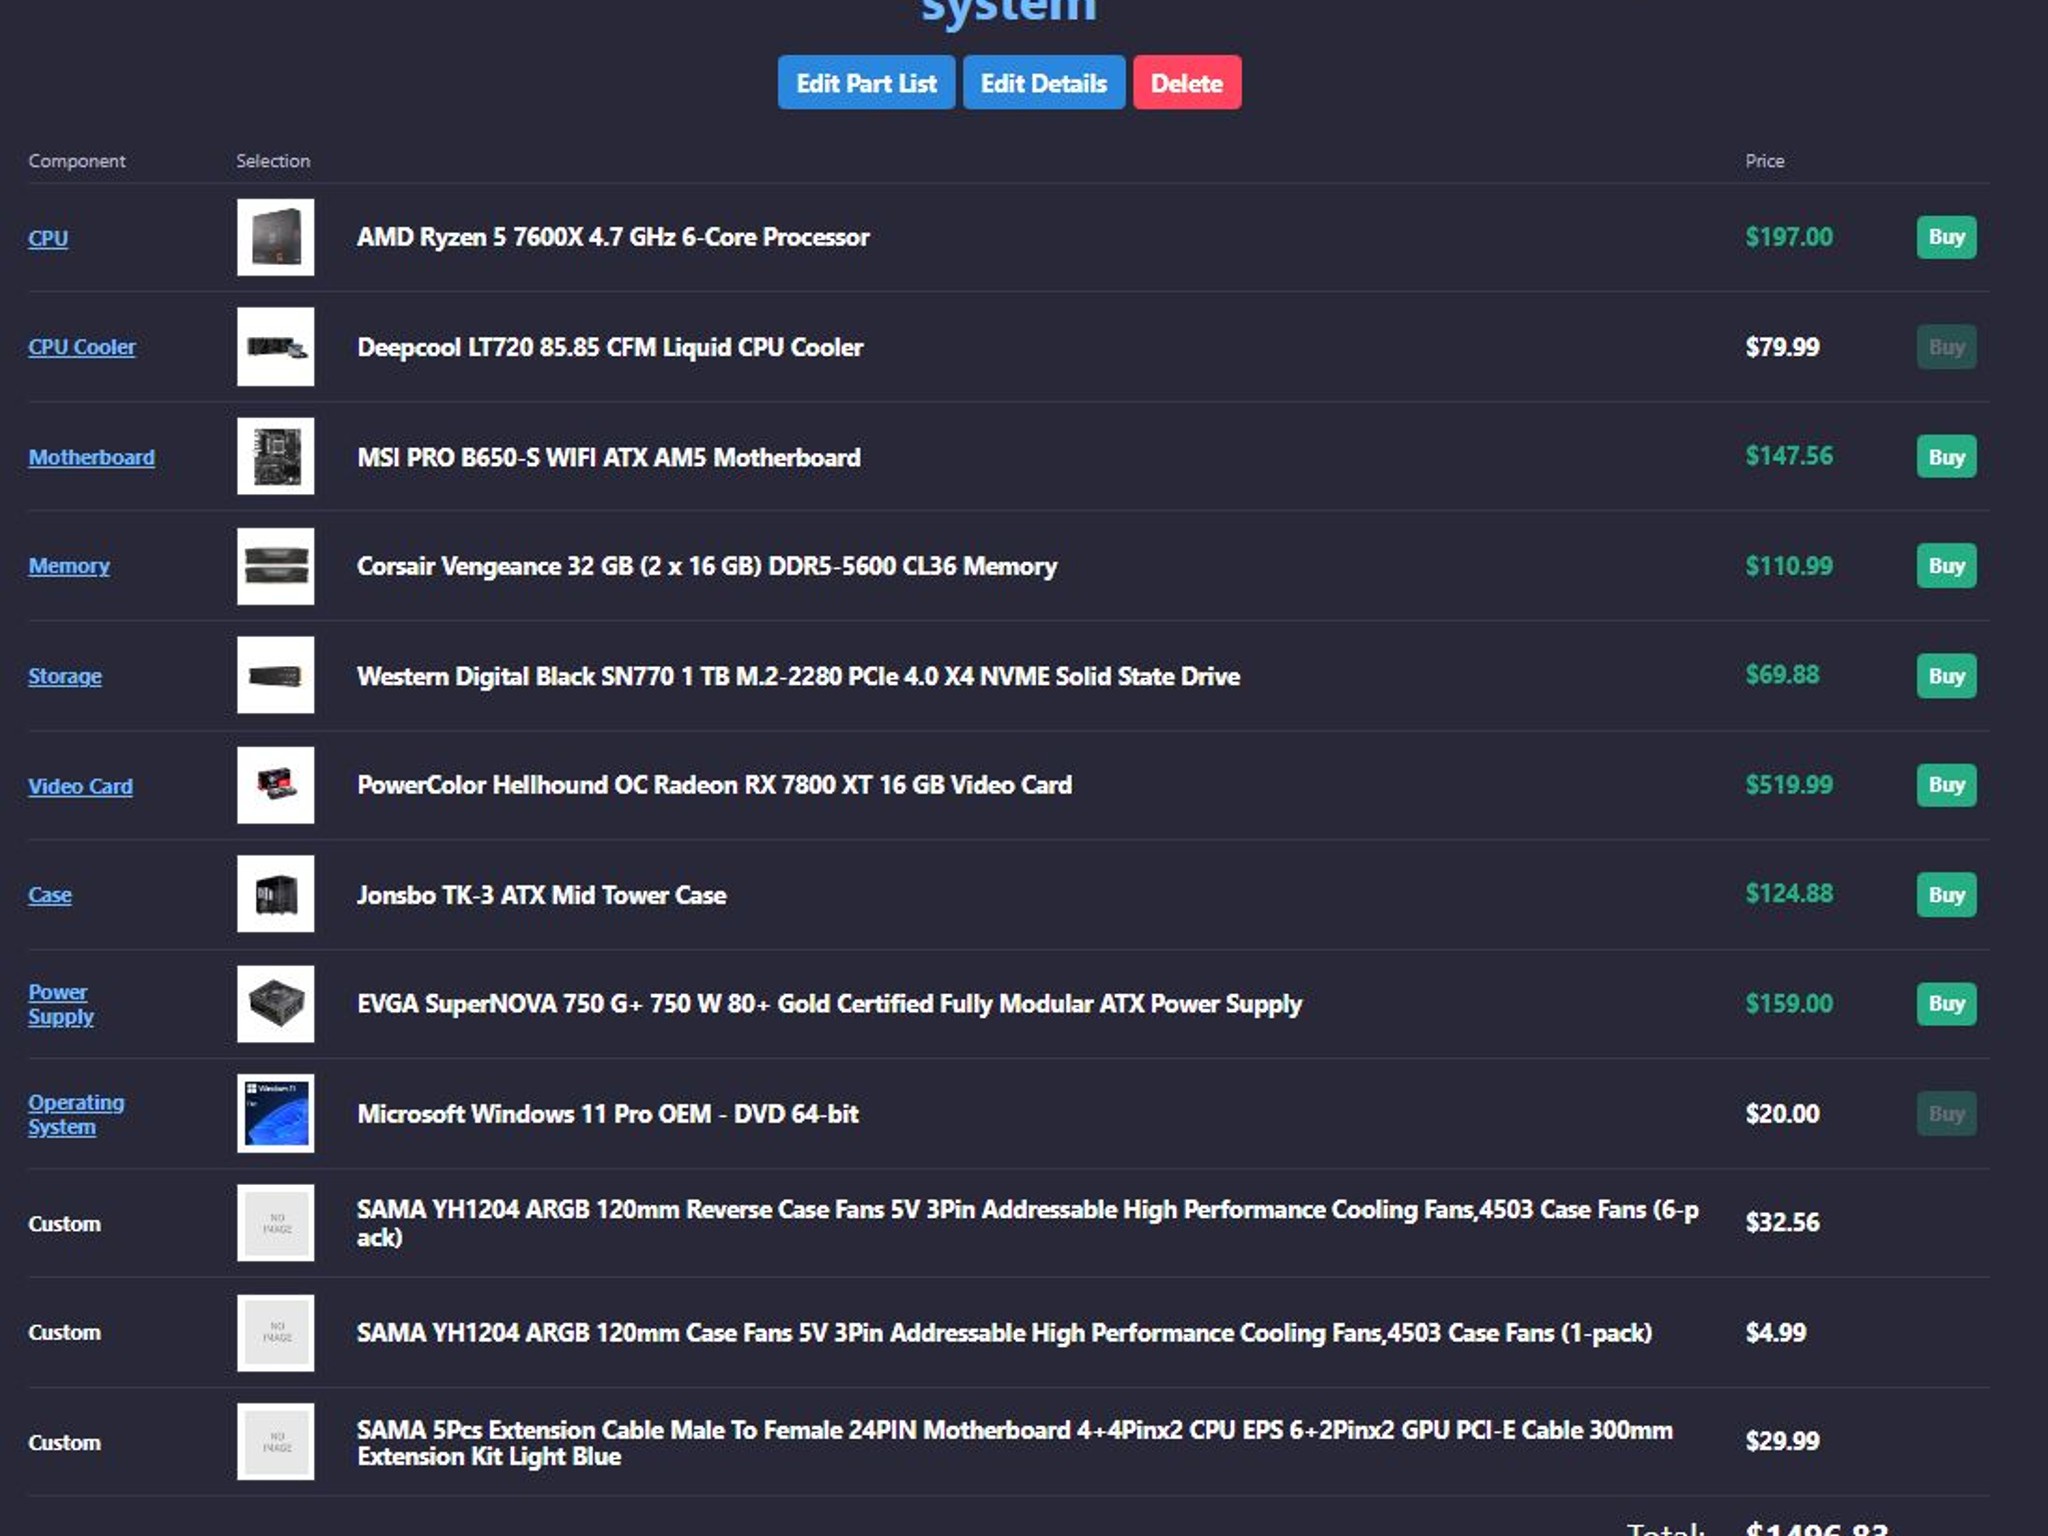The width and height of the screenshot is (2048, 1536).
Task: Click the Price column header
Action: pyautogui.click(x=1765, y=161)
